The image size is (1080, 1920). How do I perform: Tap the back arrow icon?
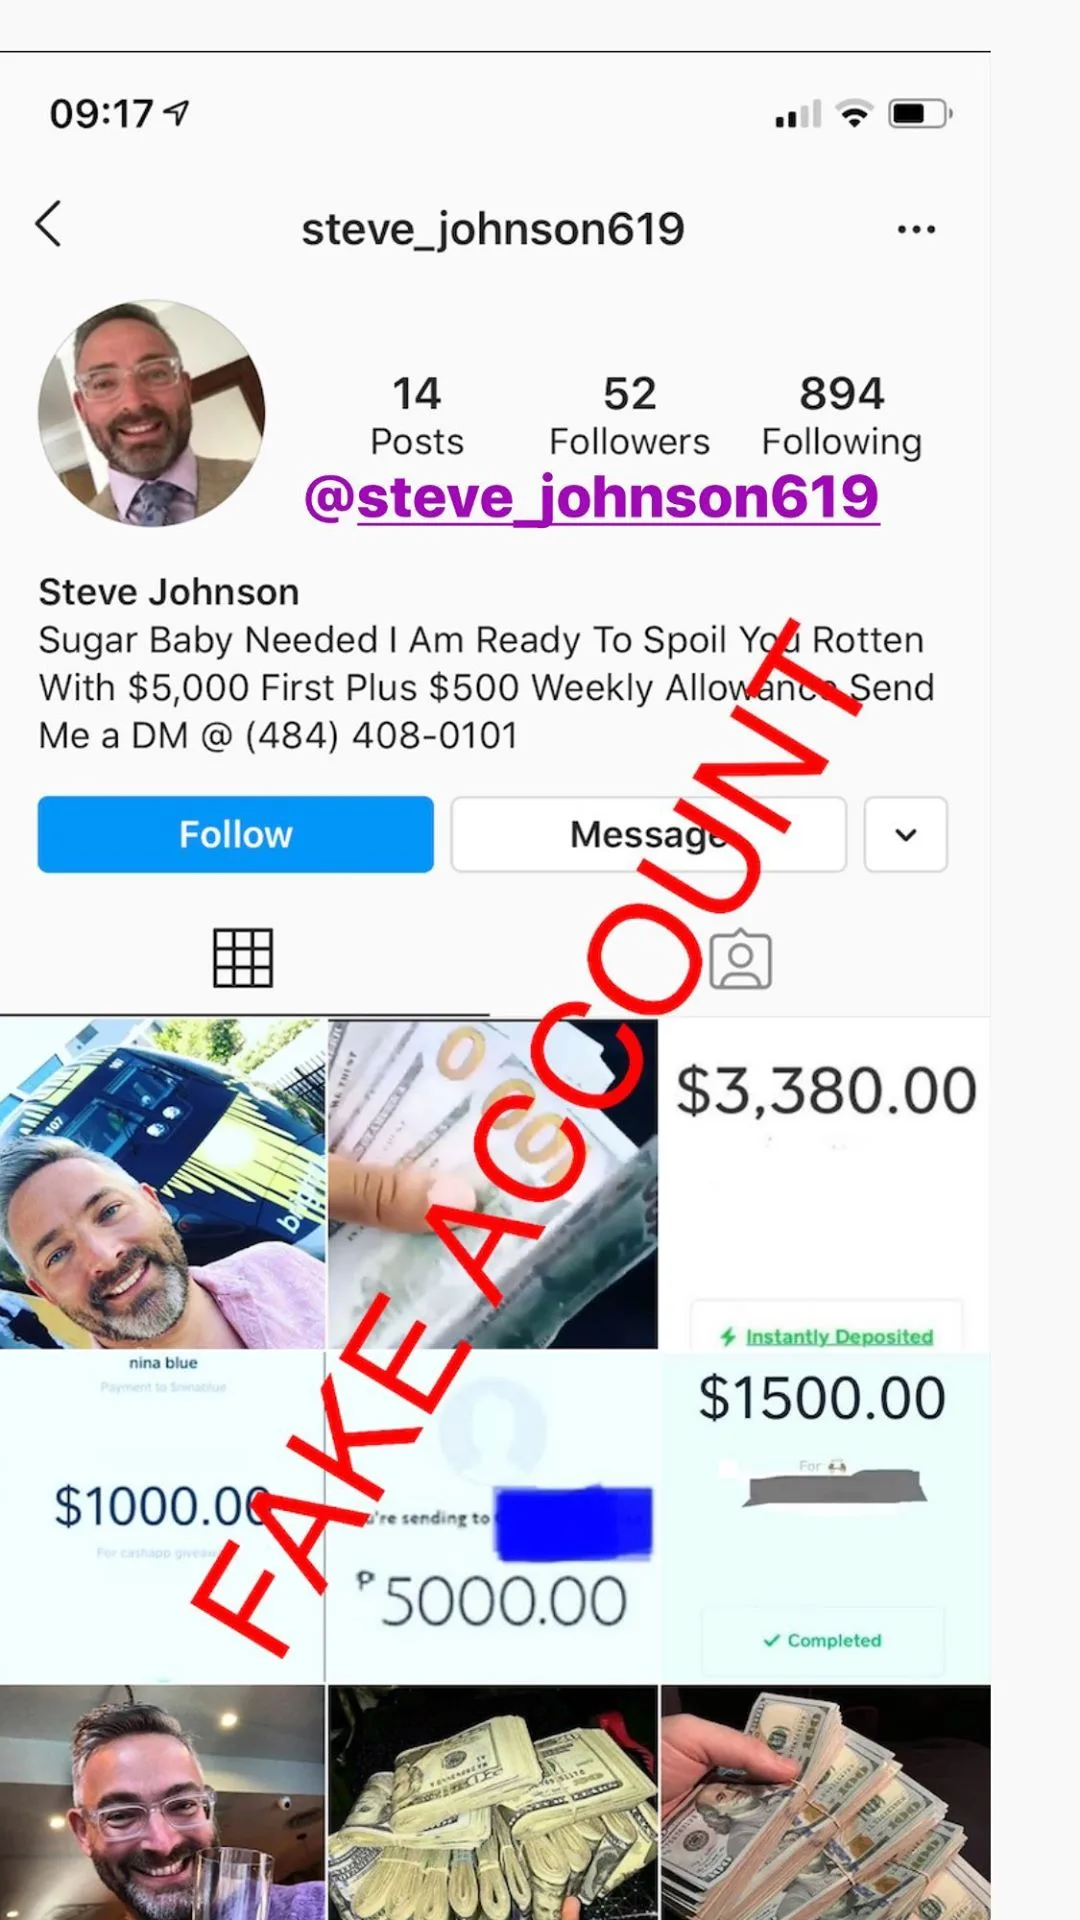click(x=48, y=224)
